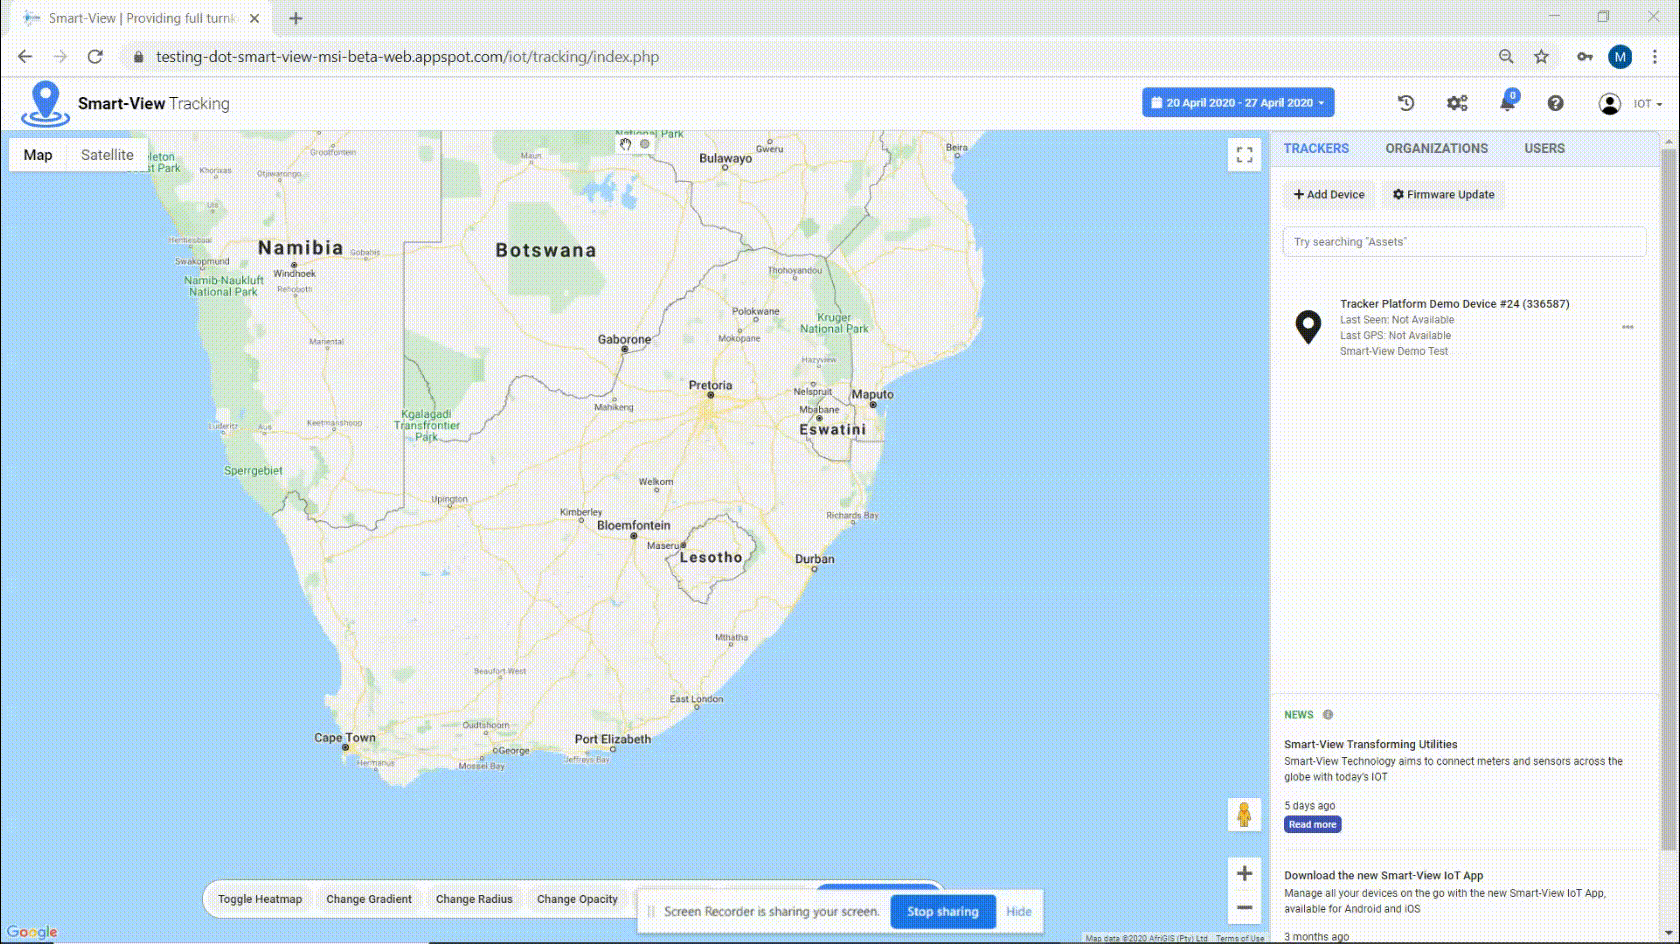Open the Organizations tab

pyautogui.click(x=1436, y=148)
